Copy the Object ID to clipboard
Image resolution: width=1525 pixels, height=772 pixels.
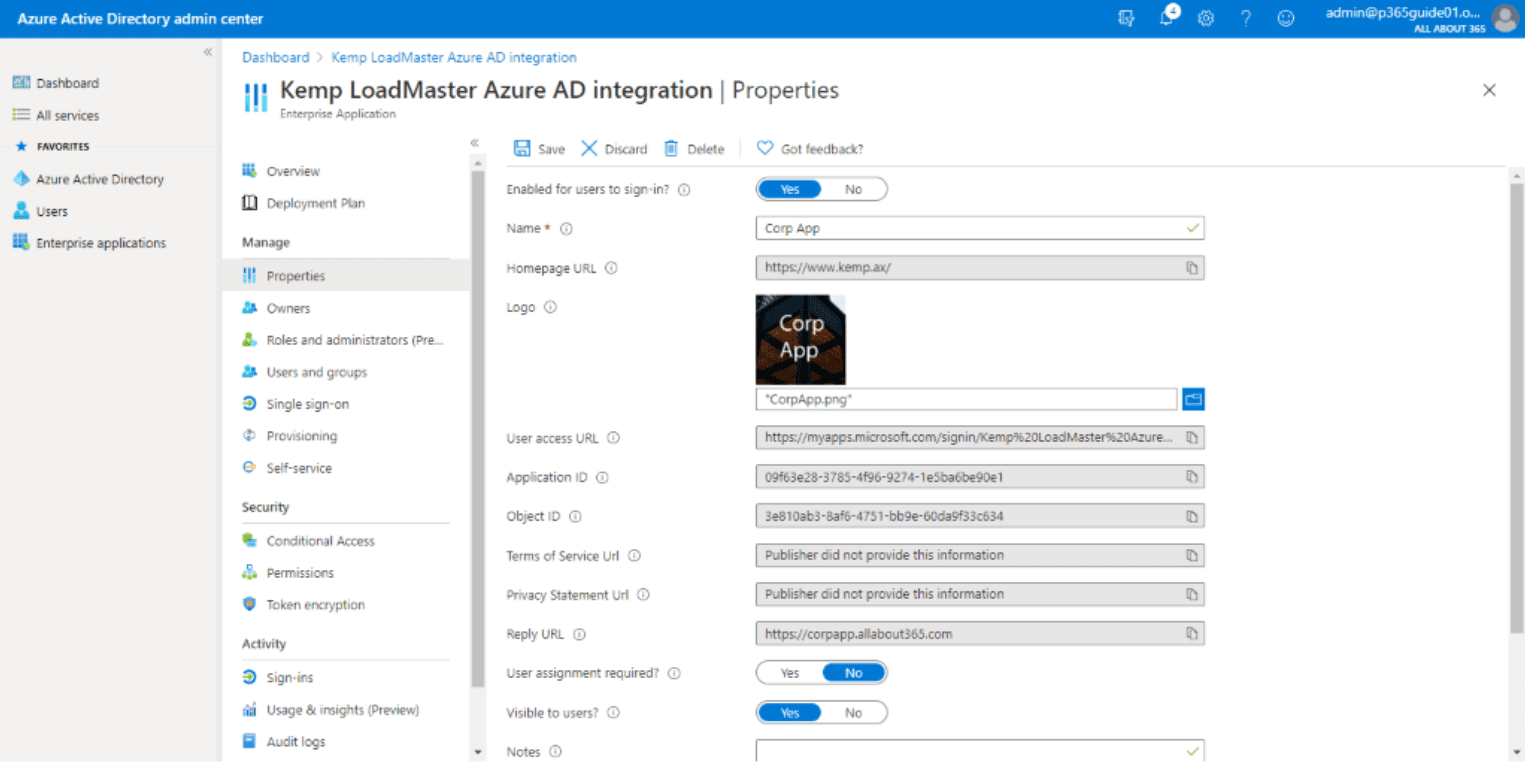coord(1192,516)
